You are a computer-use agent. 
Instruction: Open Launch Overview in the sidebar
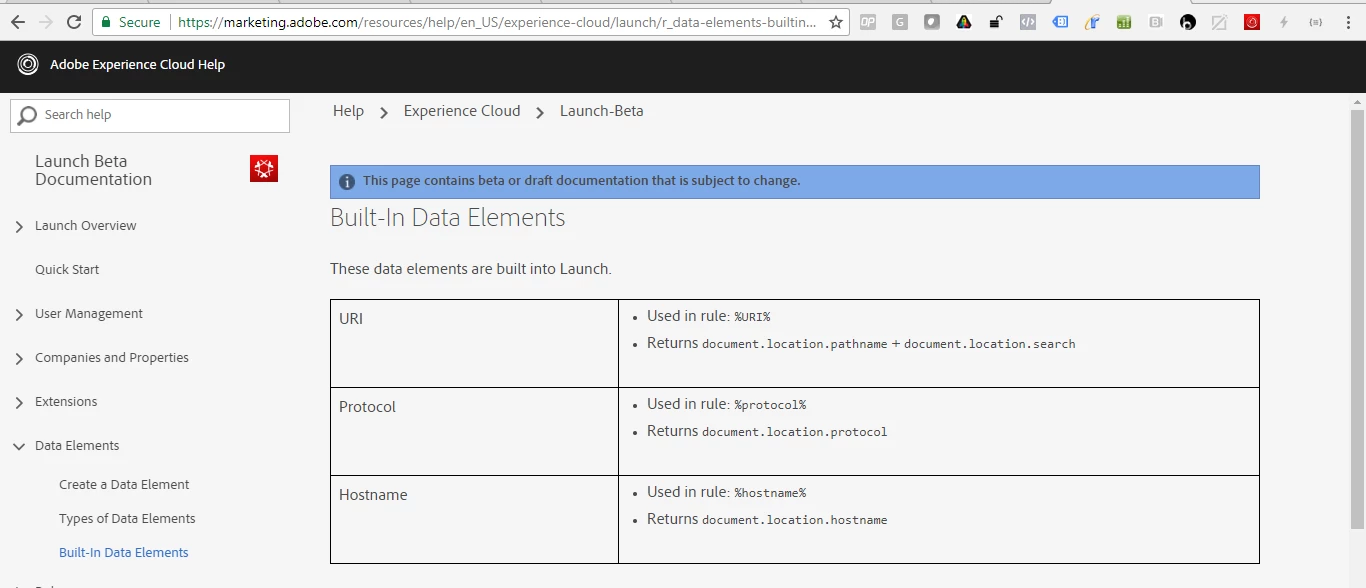coord(86,225)
